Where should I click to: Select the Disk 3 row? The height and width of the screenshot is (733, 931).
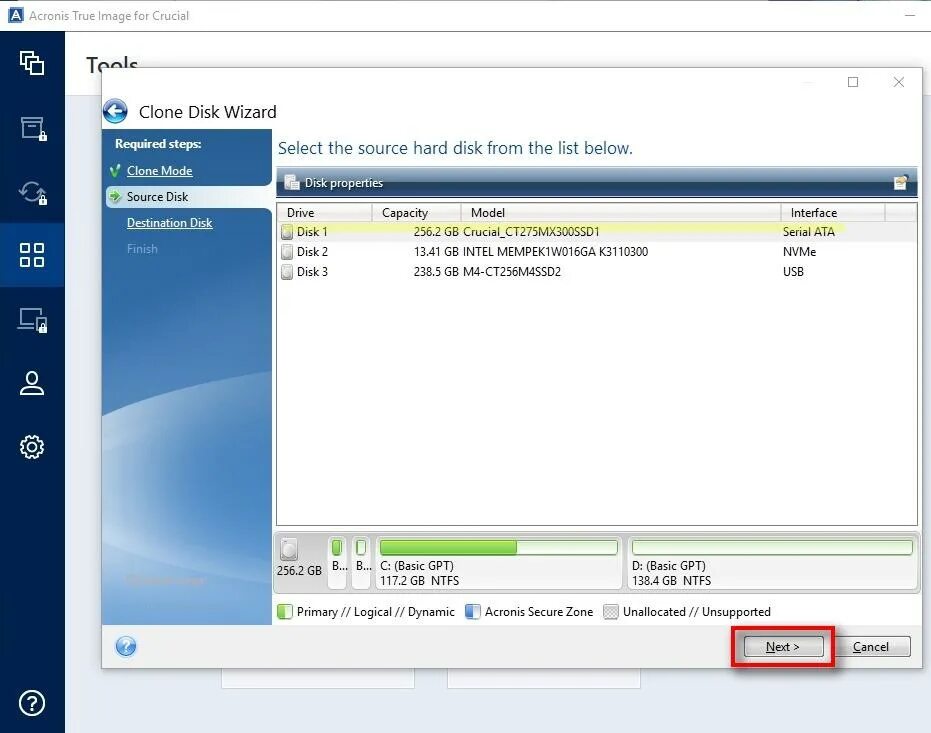click(597, 272)
